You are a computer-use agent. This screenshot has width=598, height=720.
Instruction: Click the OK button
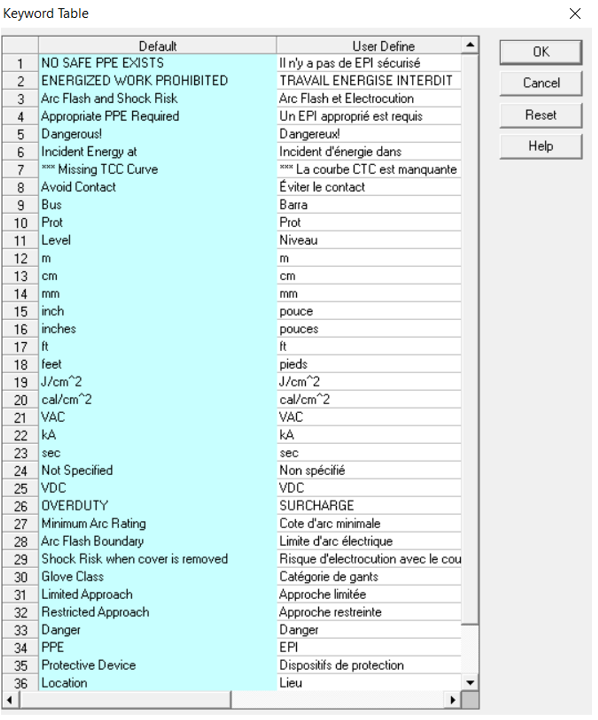tap(541, 52)
